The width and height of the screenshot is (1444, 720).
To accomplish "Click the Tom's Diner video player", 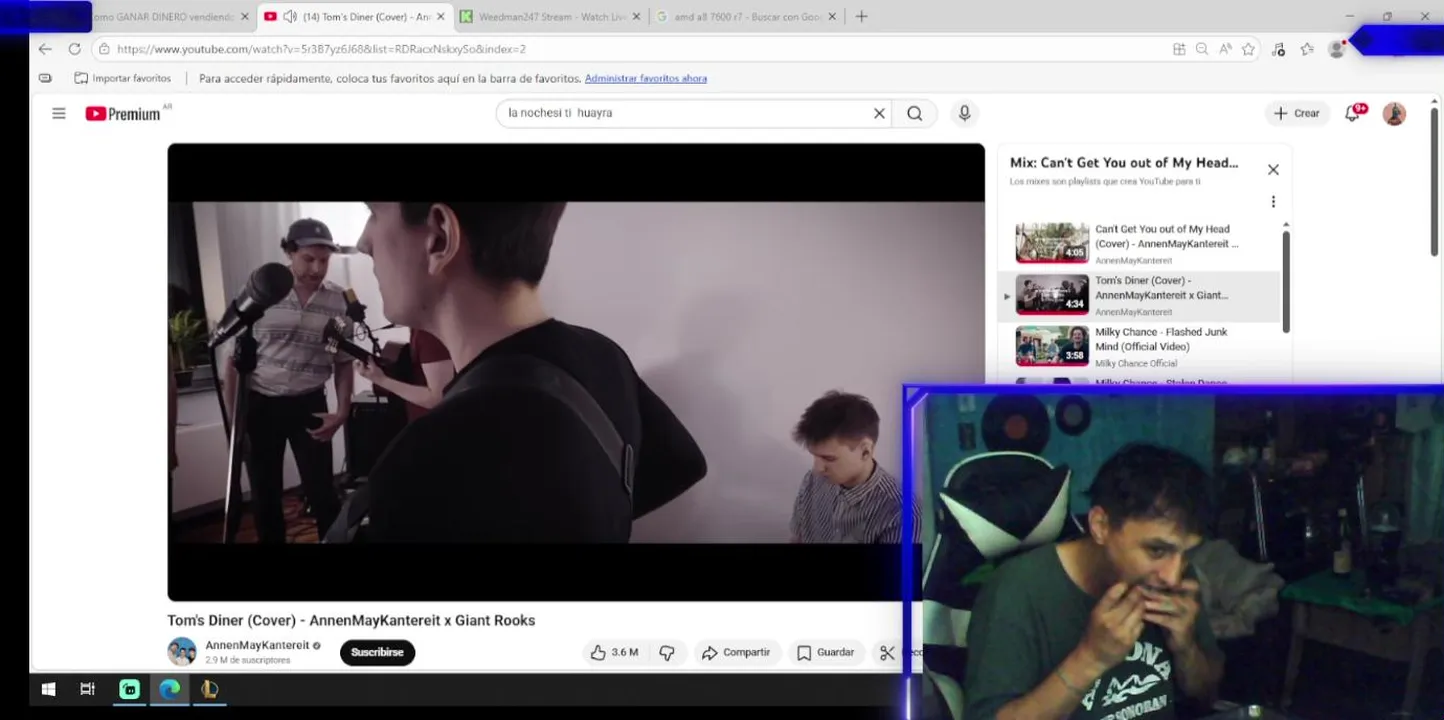I will [x=576, y=372].
